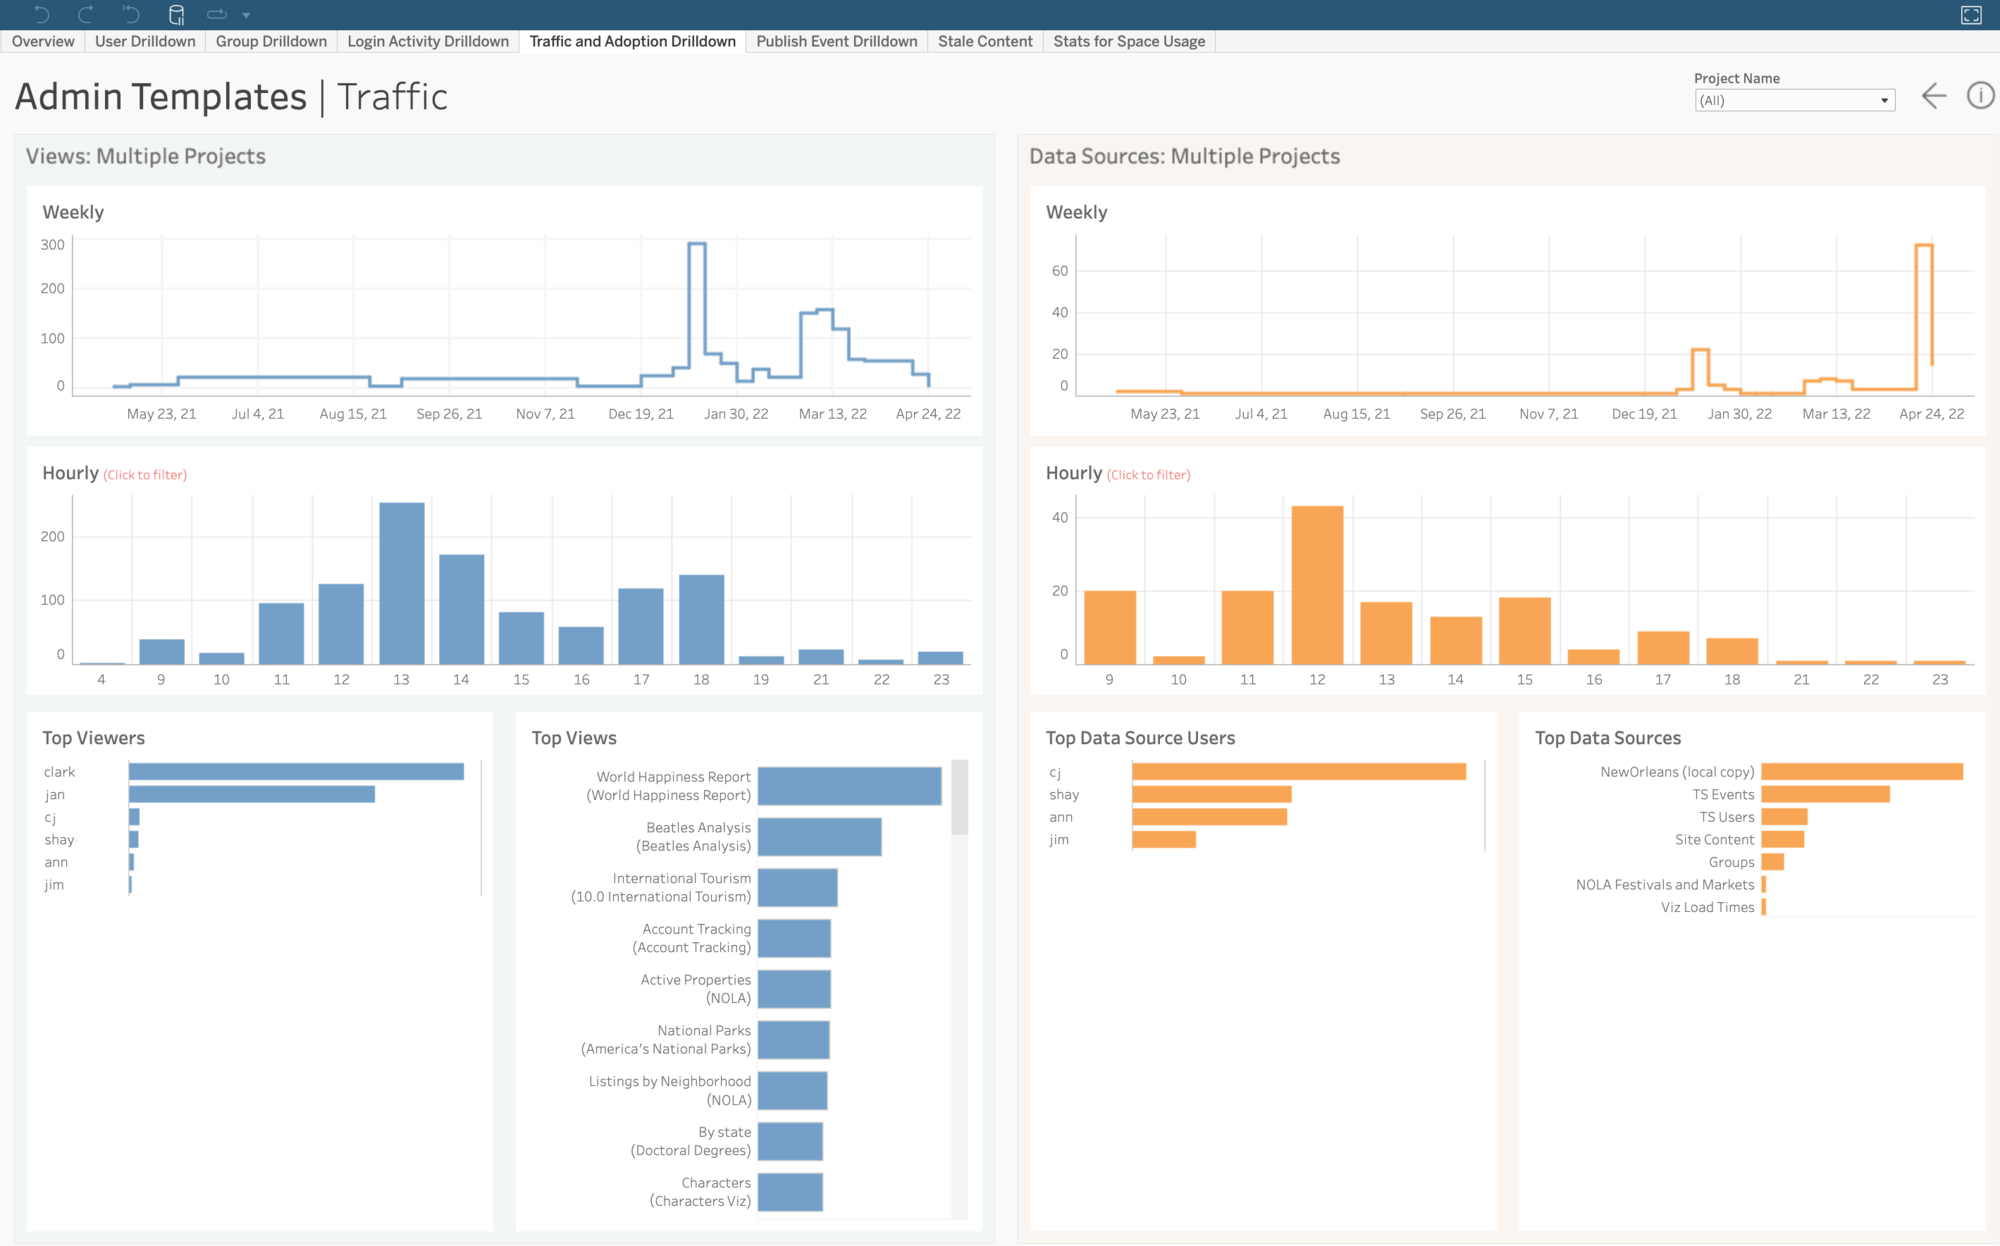
Task: Click the window resize icon top right
Action: pyautogui.click(x=1971, y=13)
